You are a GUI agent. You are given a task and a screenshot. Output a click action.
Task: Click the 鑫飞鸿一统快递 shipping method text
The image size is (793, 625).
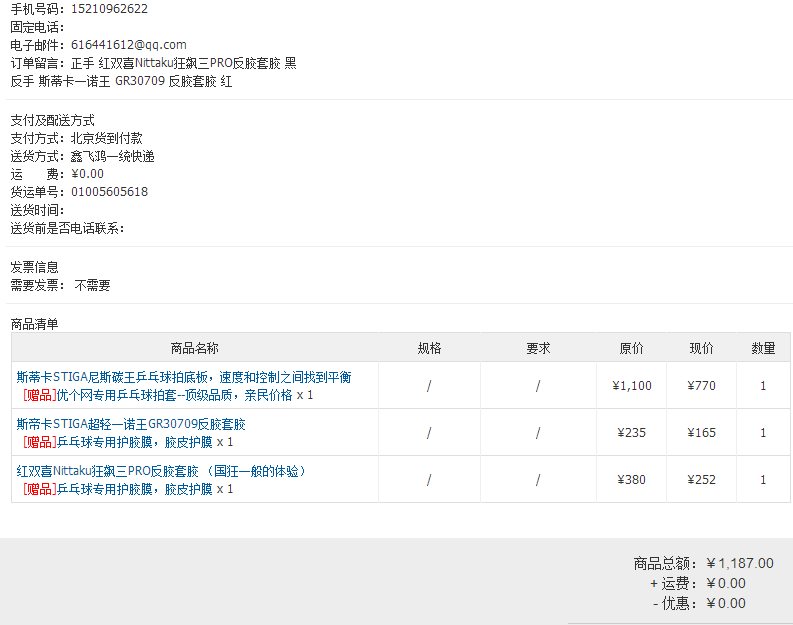pyautogui.click(x=112, y=156)
